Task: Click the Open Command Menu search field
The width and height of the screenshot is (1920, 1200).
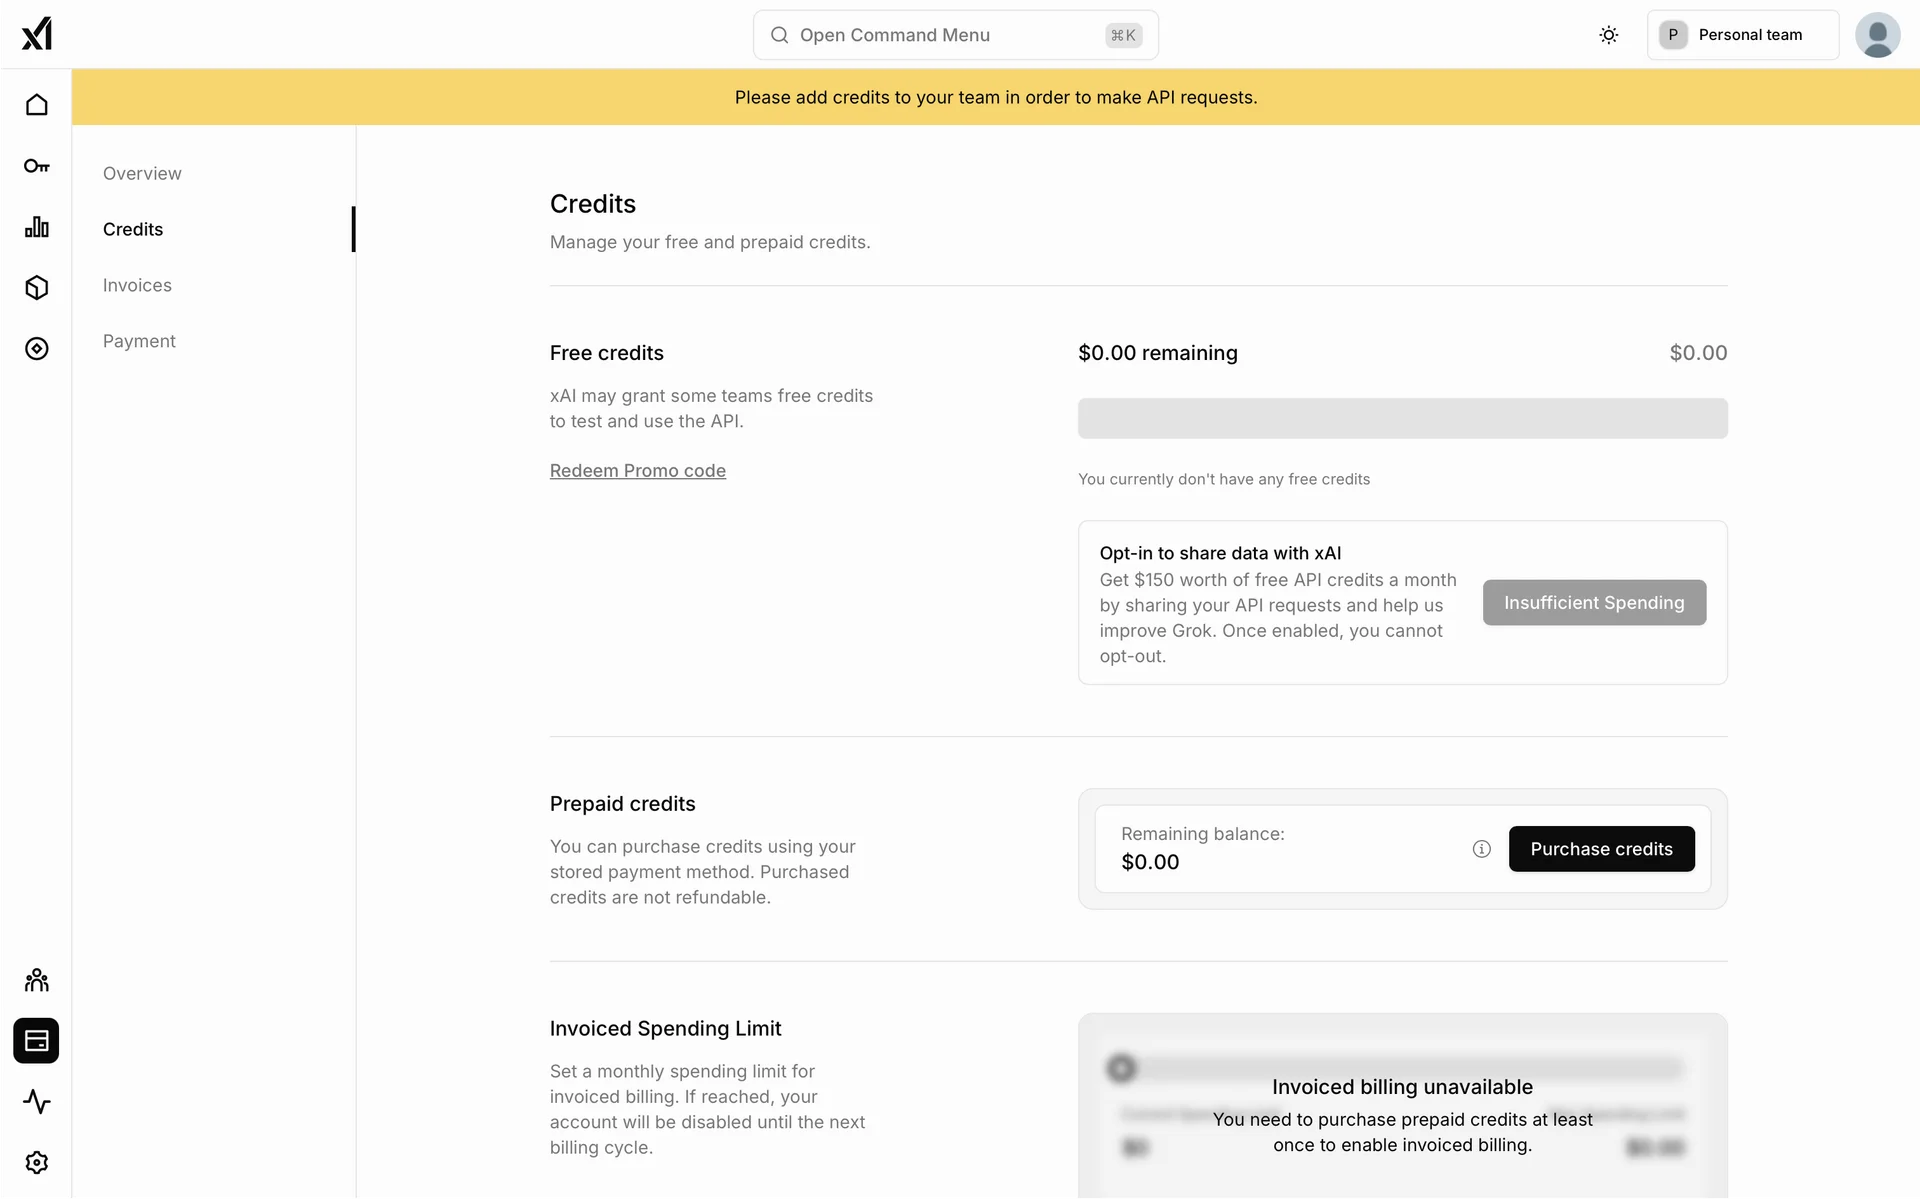Action: (955, 35)
